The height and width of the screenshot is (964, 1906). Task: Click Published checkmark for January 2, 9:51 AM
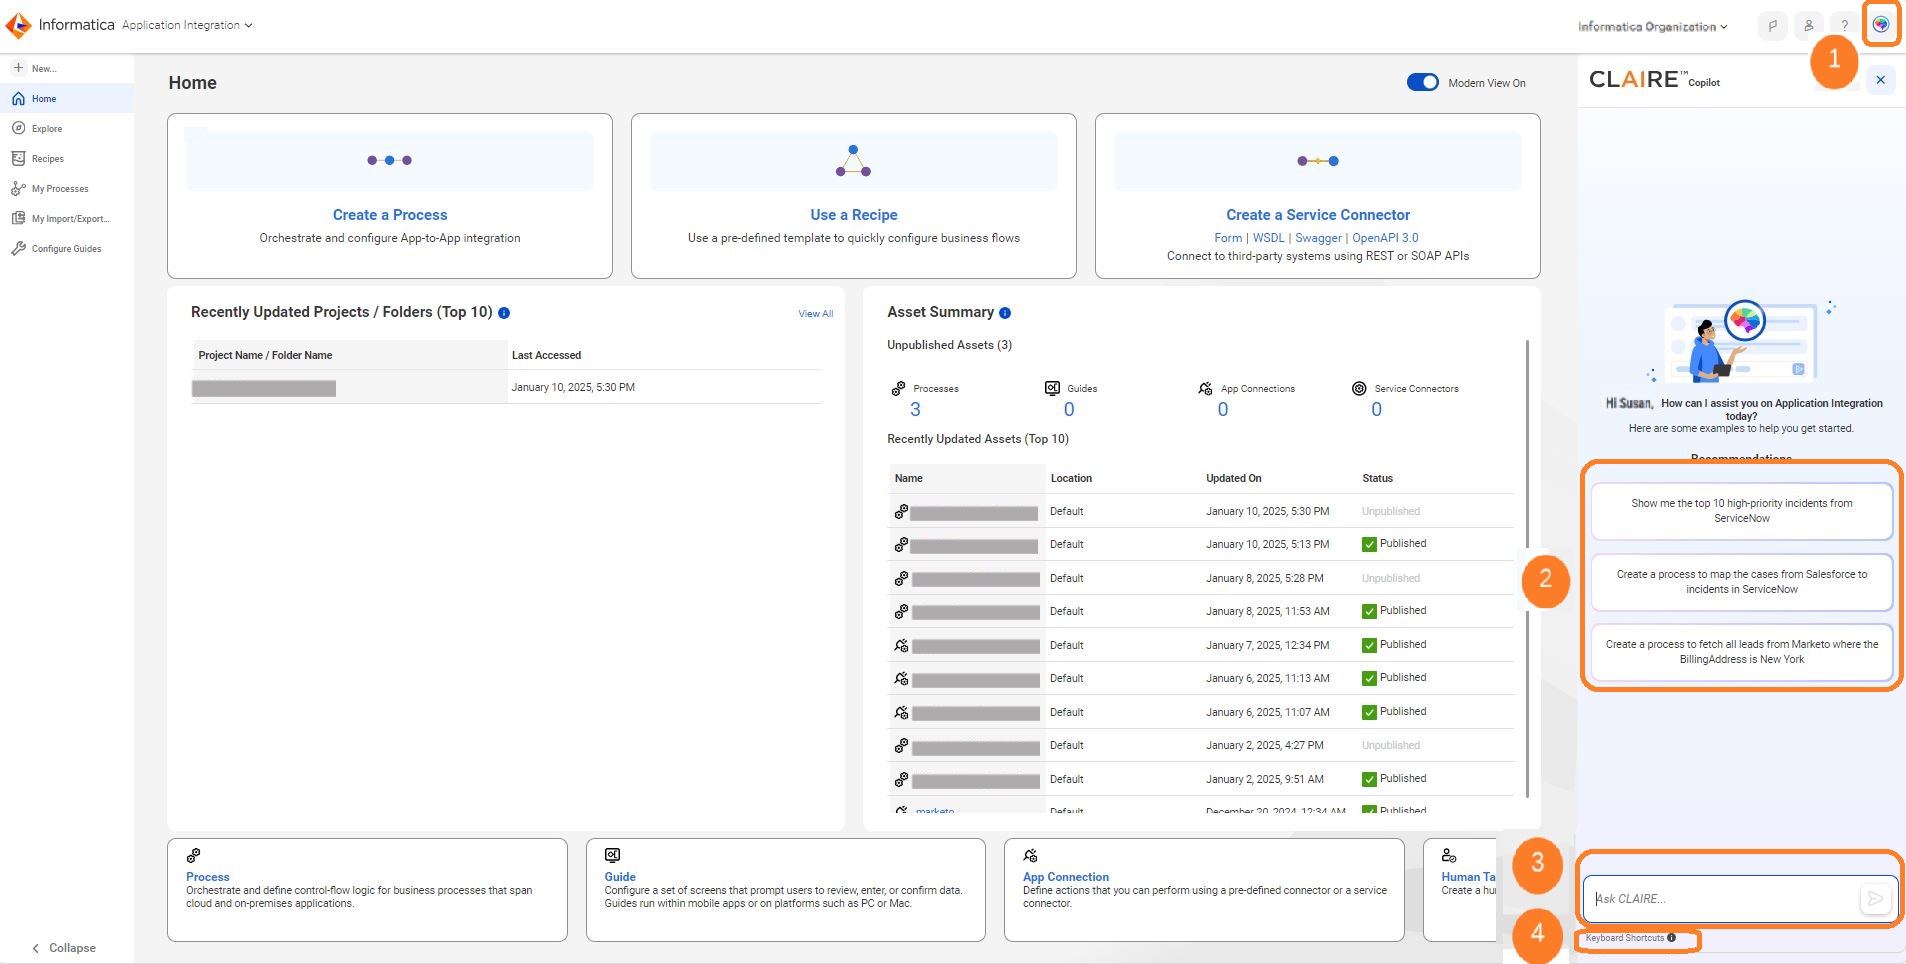coord(1369,780)
